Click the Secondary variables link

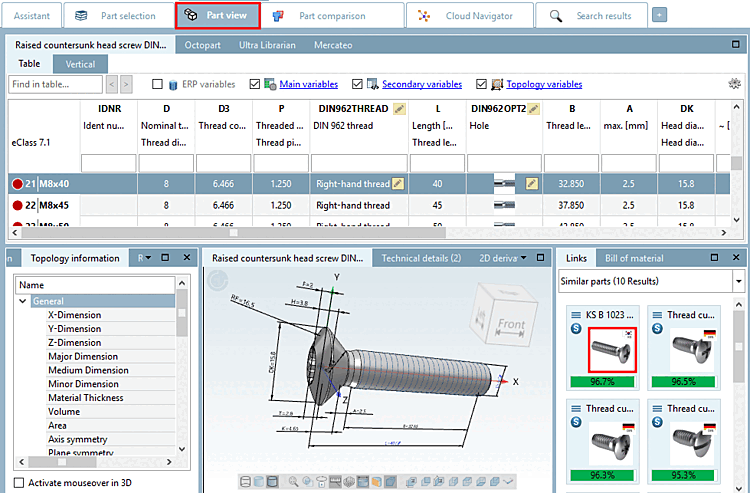coord(421,85)
